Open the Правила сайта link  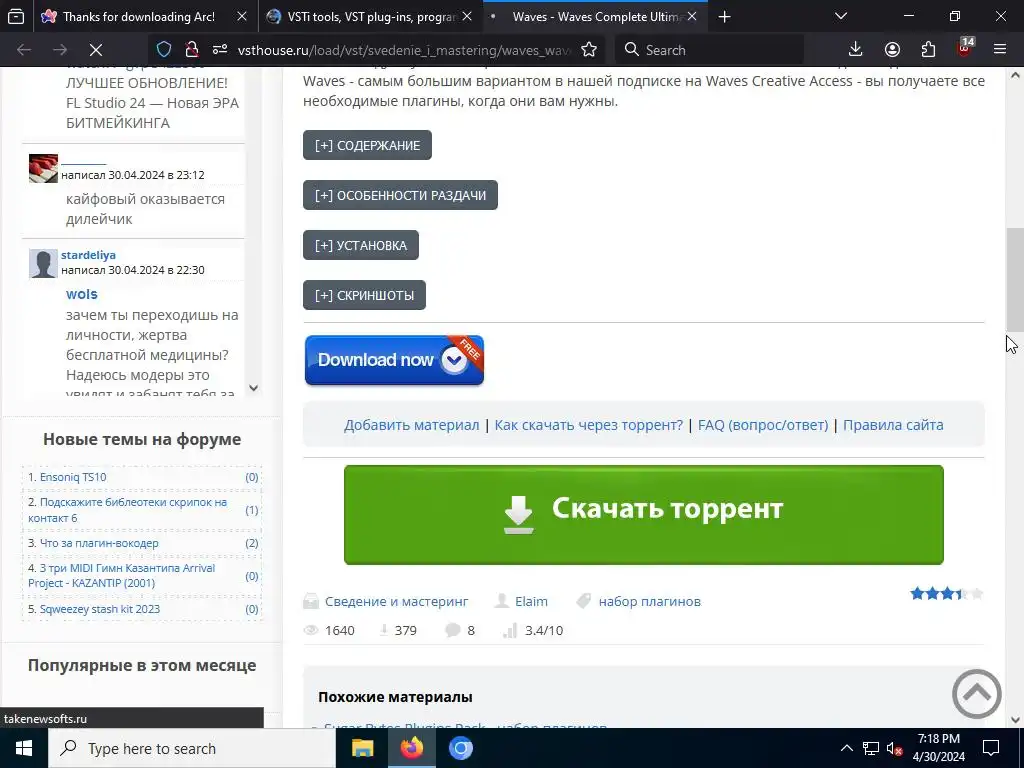(x=893, y=425)
